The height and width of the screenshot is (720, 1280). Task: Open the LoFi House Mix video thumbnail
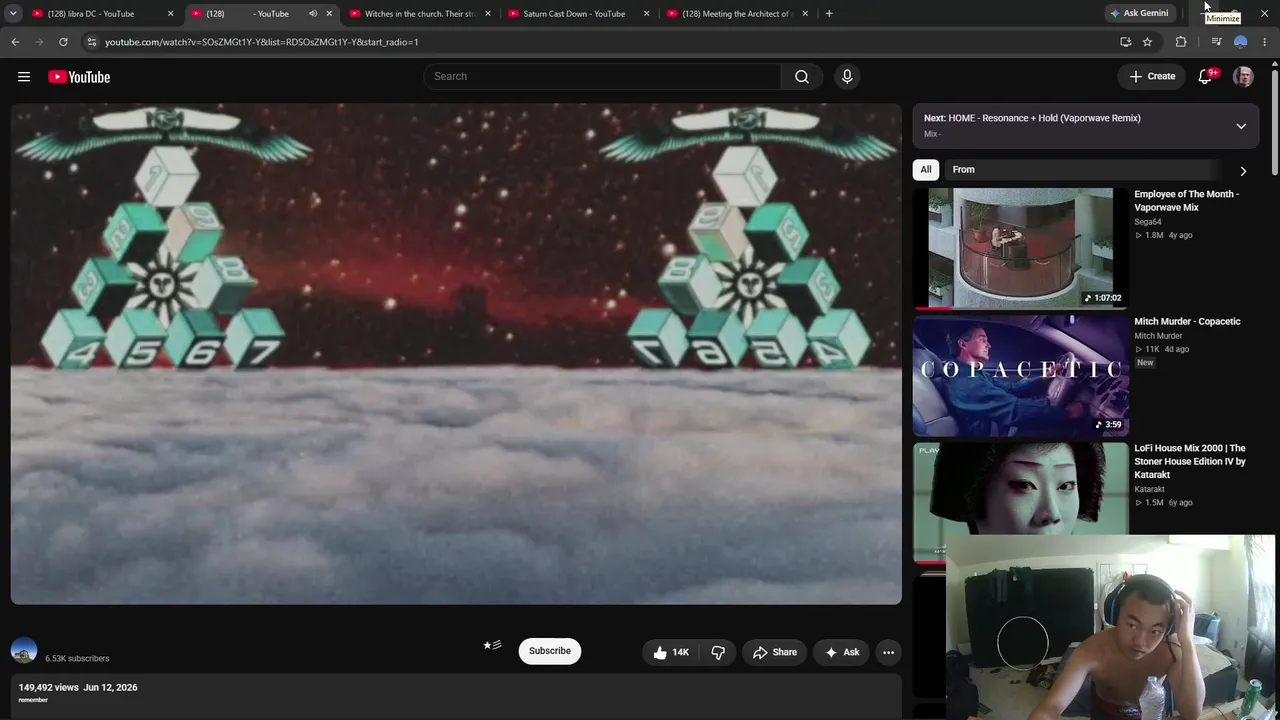coord(1020,490)
